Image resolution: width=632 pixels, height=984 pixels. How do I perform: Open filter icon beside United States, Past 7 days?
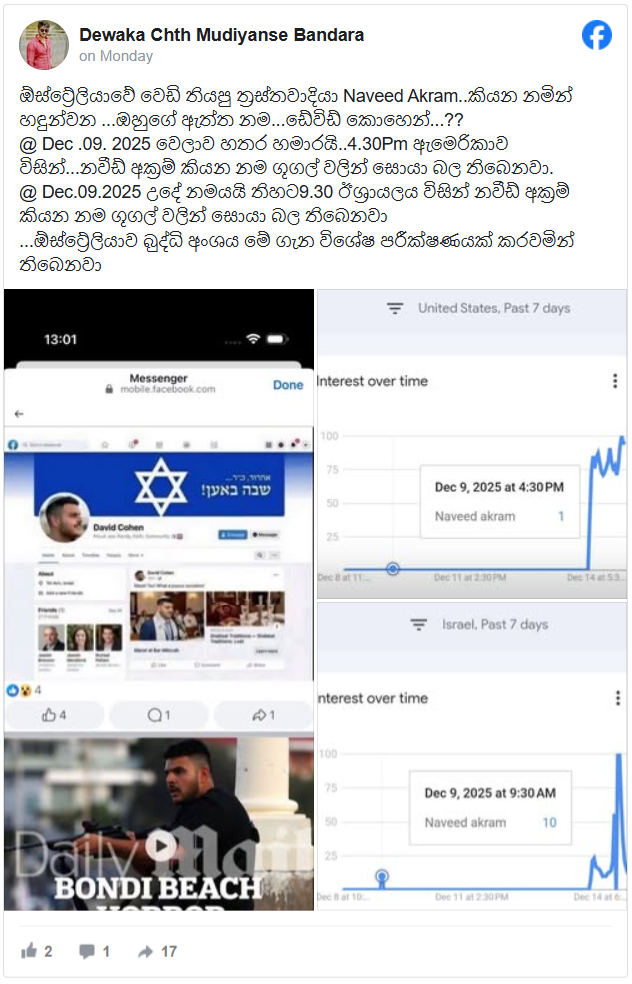point(395,308)
